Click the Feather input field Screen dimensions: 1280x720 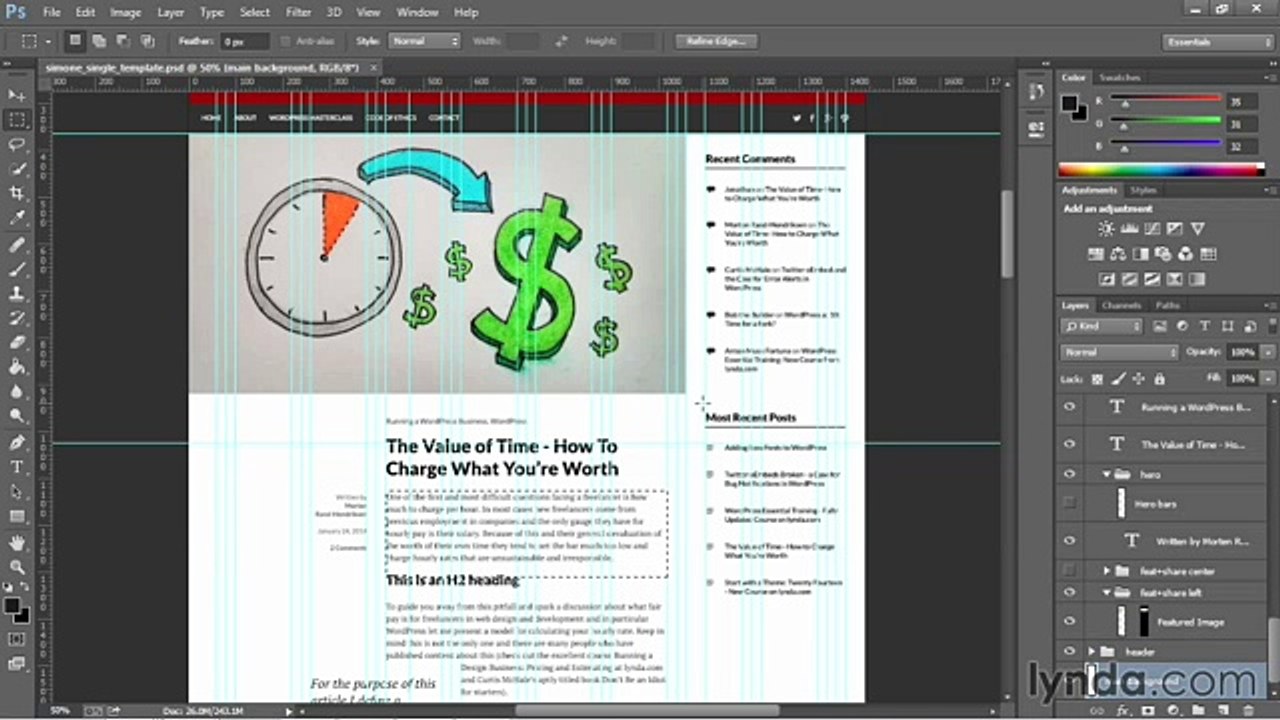tap(246, 42)
